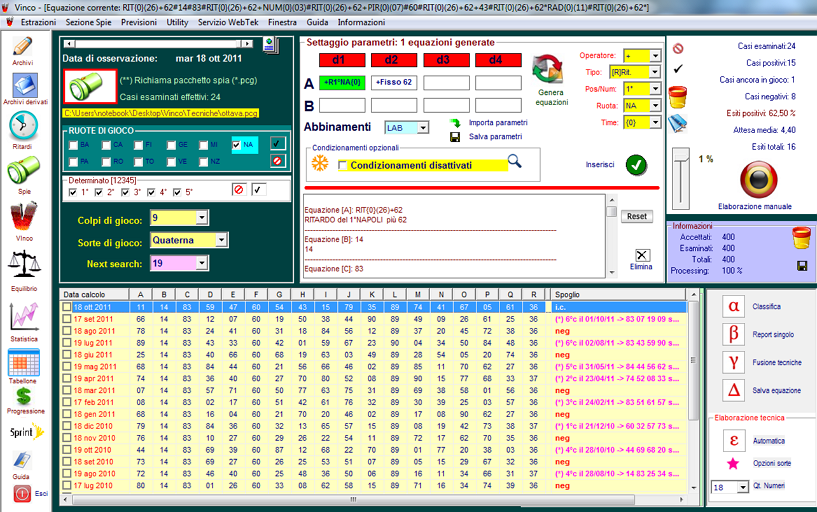Click the results table vertical scrollbar

coord(693,390)
